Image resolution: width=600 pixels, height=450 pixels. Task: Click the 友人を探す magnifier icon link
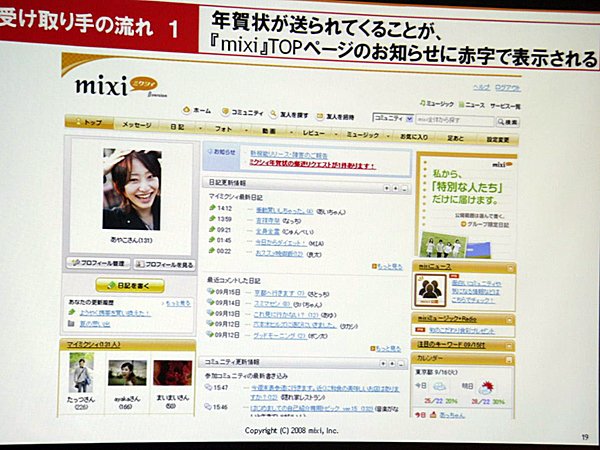pos(289,114)
